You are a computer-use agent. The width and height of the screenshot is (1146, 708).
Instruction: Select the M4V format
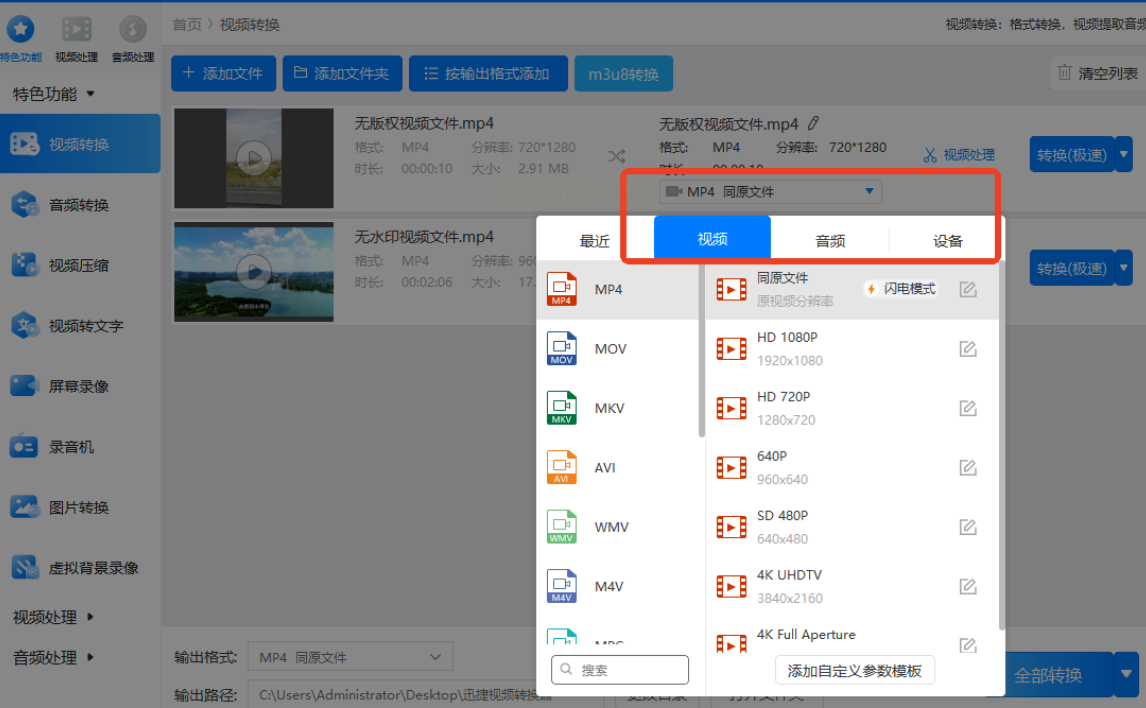(x=618, y=586)
